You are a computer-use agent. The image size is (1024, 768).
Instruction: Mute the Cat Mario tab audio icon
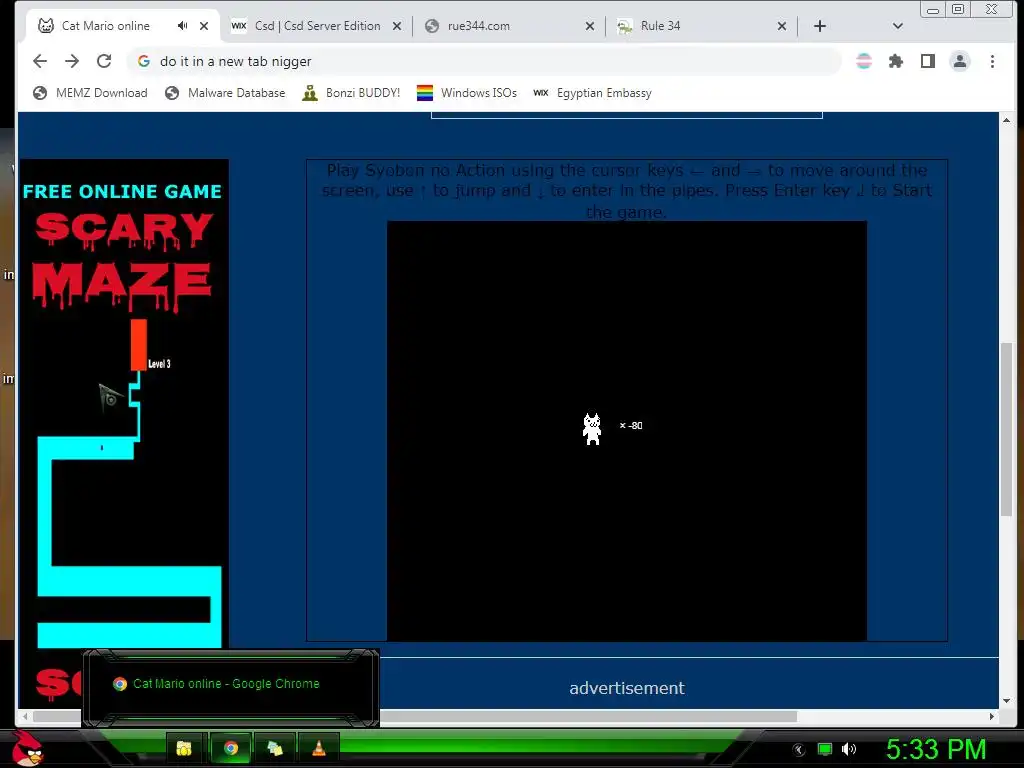[x=182, y=26]
